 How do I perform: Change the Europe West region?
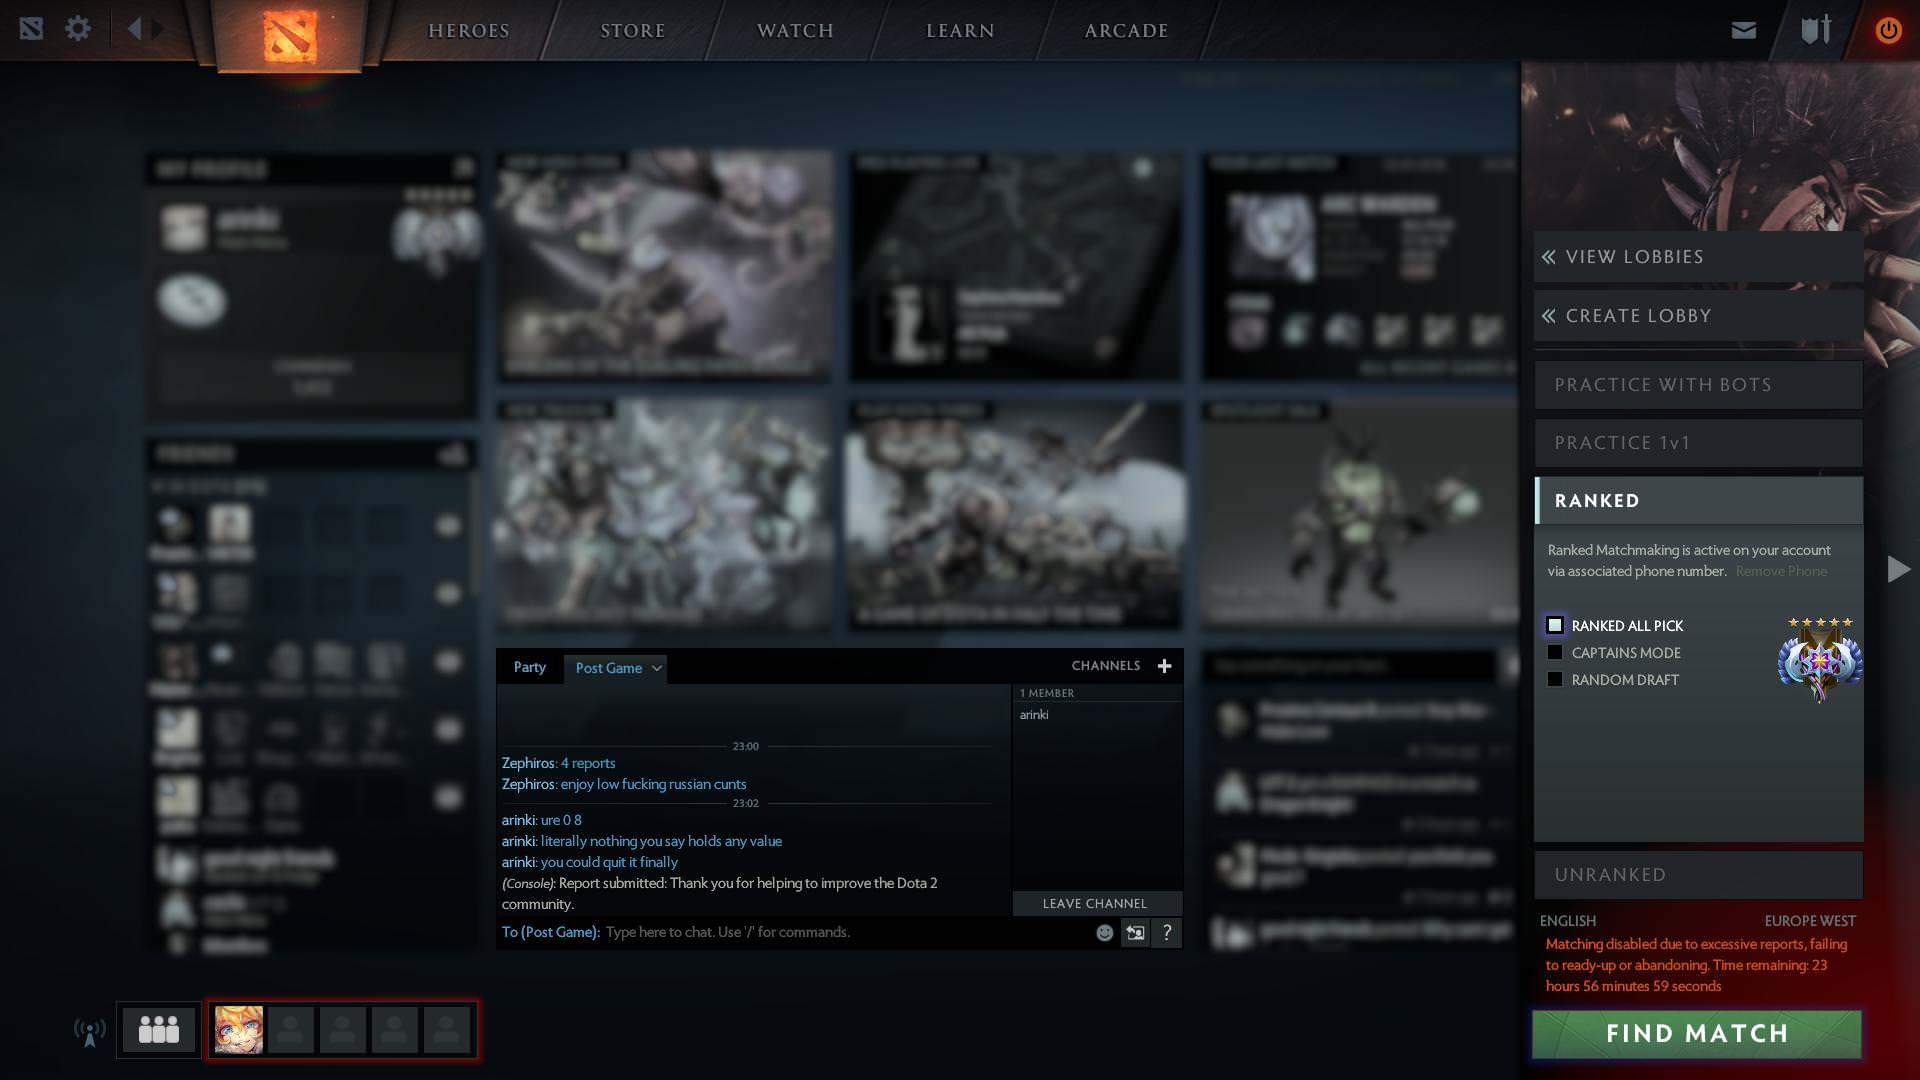1810,921
